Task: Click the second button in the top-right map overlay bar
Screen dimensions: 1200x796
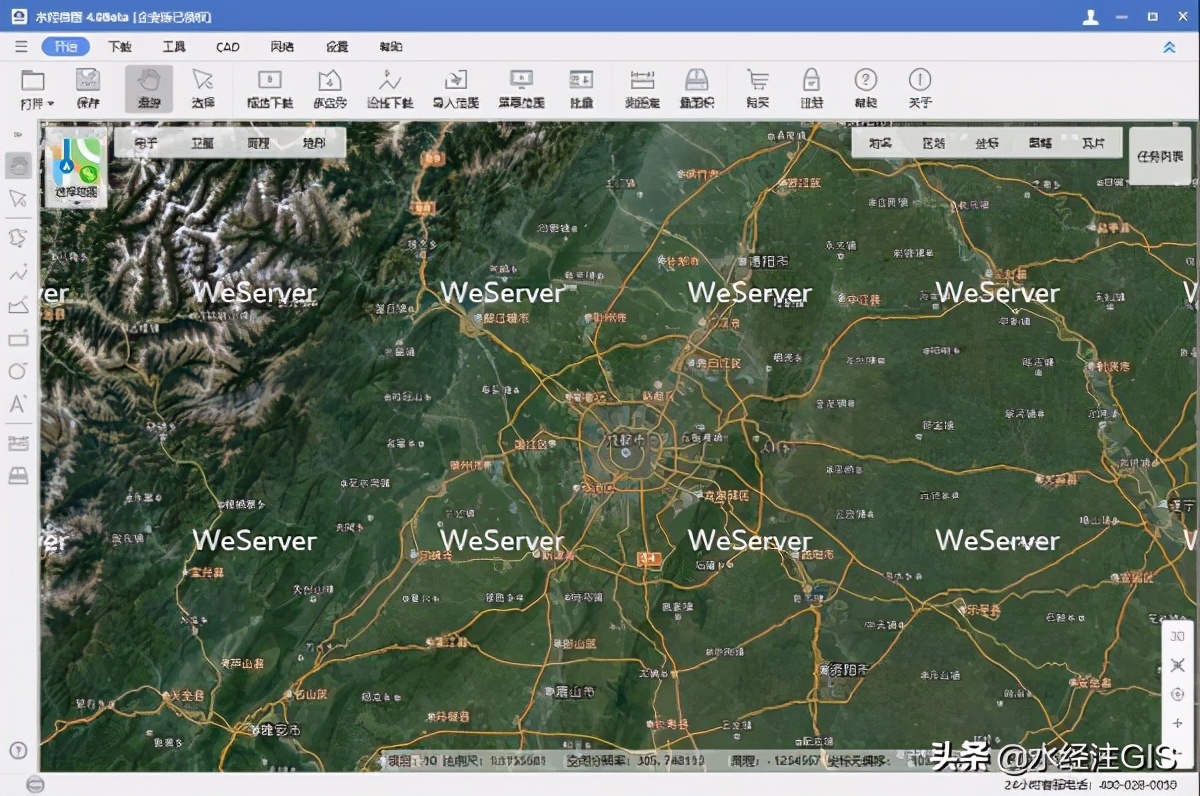Action: pos(933,143)
